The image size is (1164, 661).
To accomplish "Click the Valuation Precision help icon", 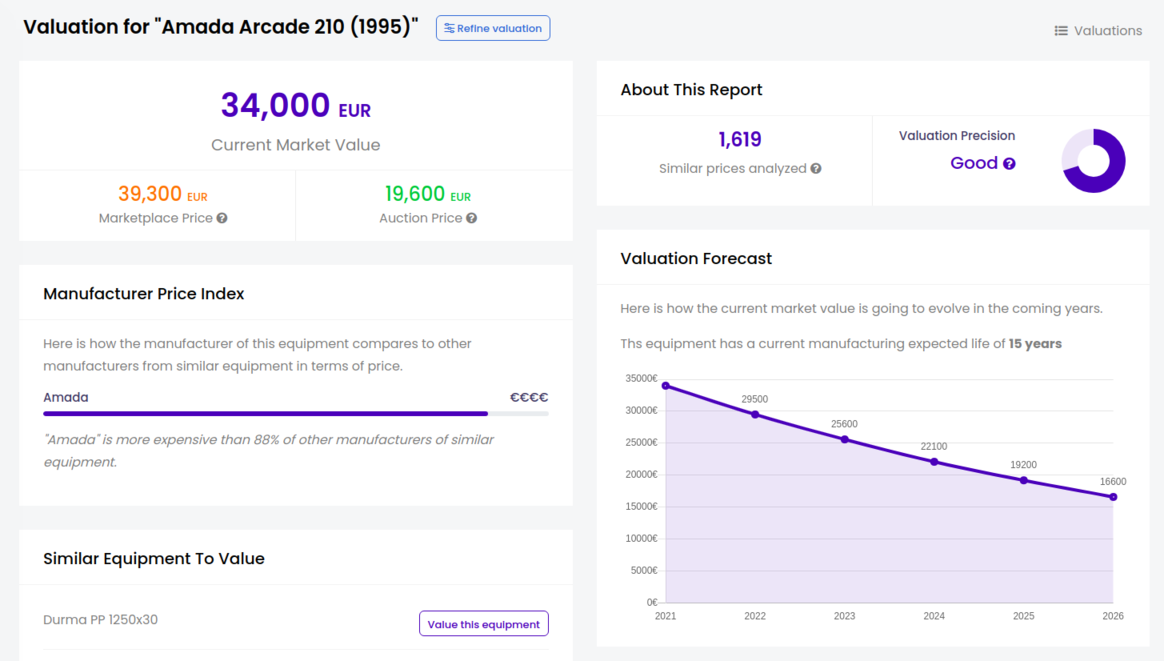I will (1009, 164).
